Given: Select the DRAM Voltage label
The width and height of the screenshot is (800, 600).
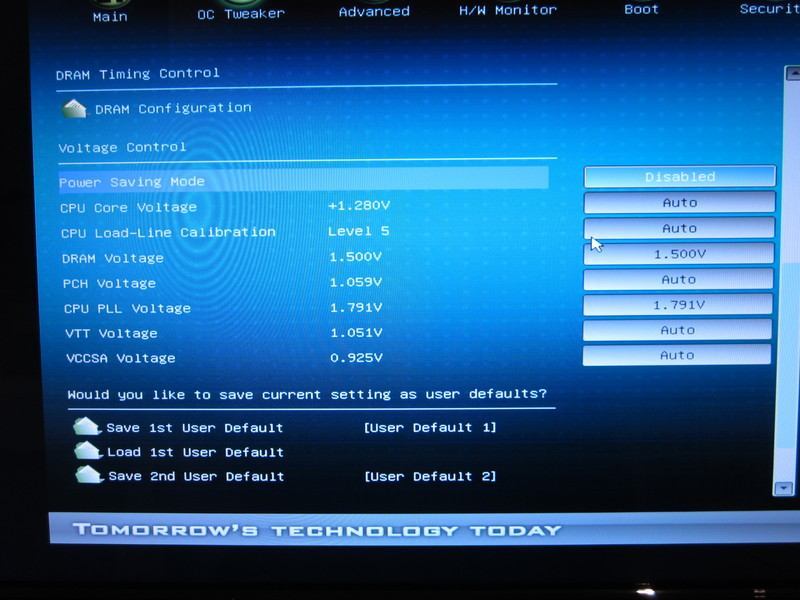Looking at the screenshot, I should coord(113,258).
